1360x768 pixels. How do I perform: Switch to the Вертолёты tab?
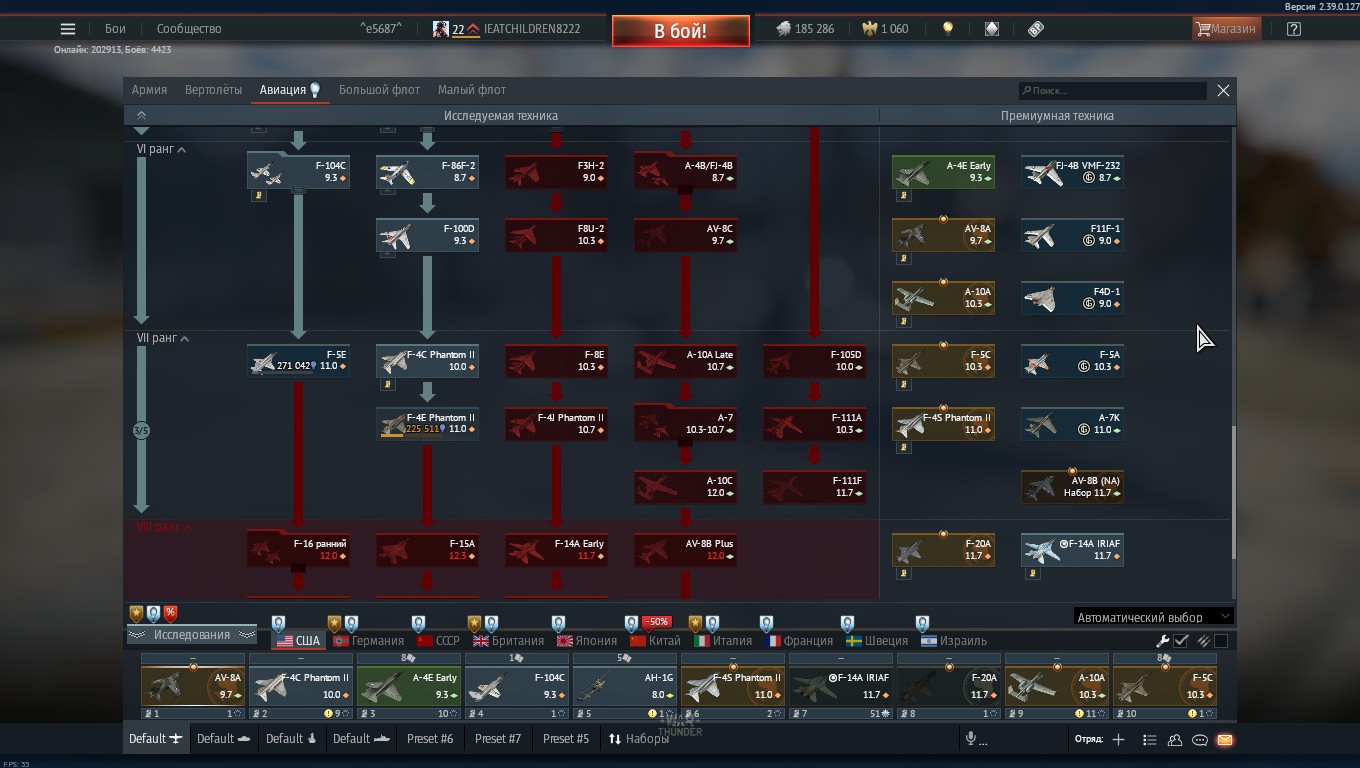[213, 90]
